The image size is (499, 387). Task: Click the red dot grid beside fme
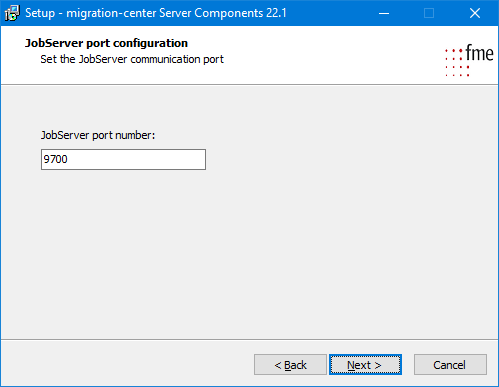[455, 63]
